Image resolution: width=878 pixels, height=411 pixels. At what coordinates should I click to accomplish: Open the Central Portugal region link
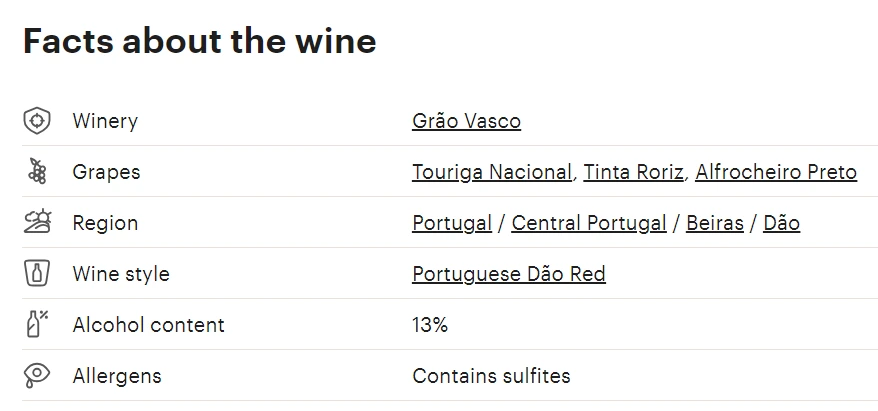(x=588, y=223)
